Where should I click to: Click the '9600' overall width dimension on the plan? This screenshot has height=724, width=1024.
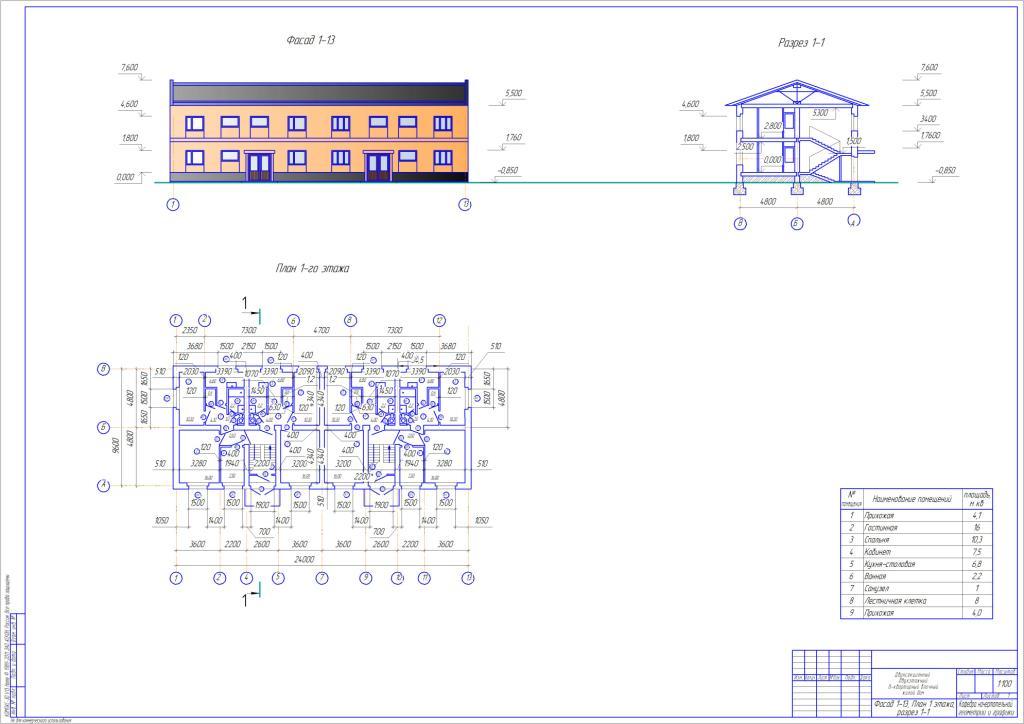[x=116, y=445]
